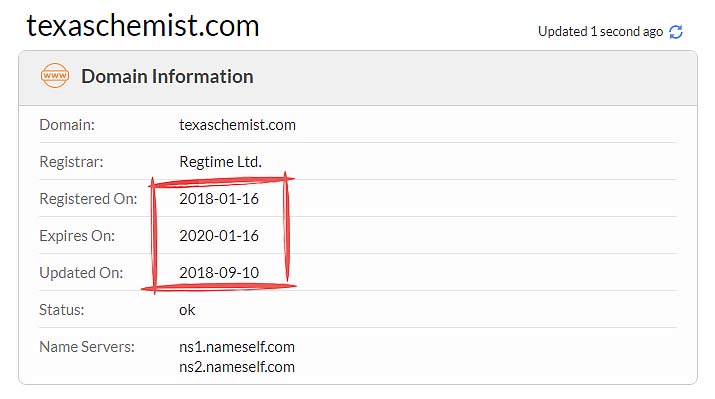Click the 2018-09-10 updated date

click(x=219, y=273)
